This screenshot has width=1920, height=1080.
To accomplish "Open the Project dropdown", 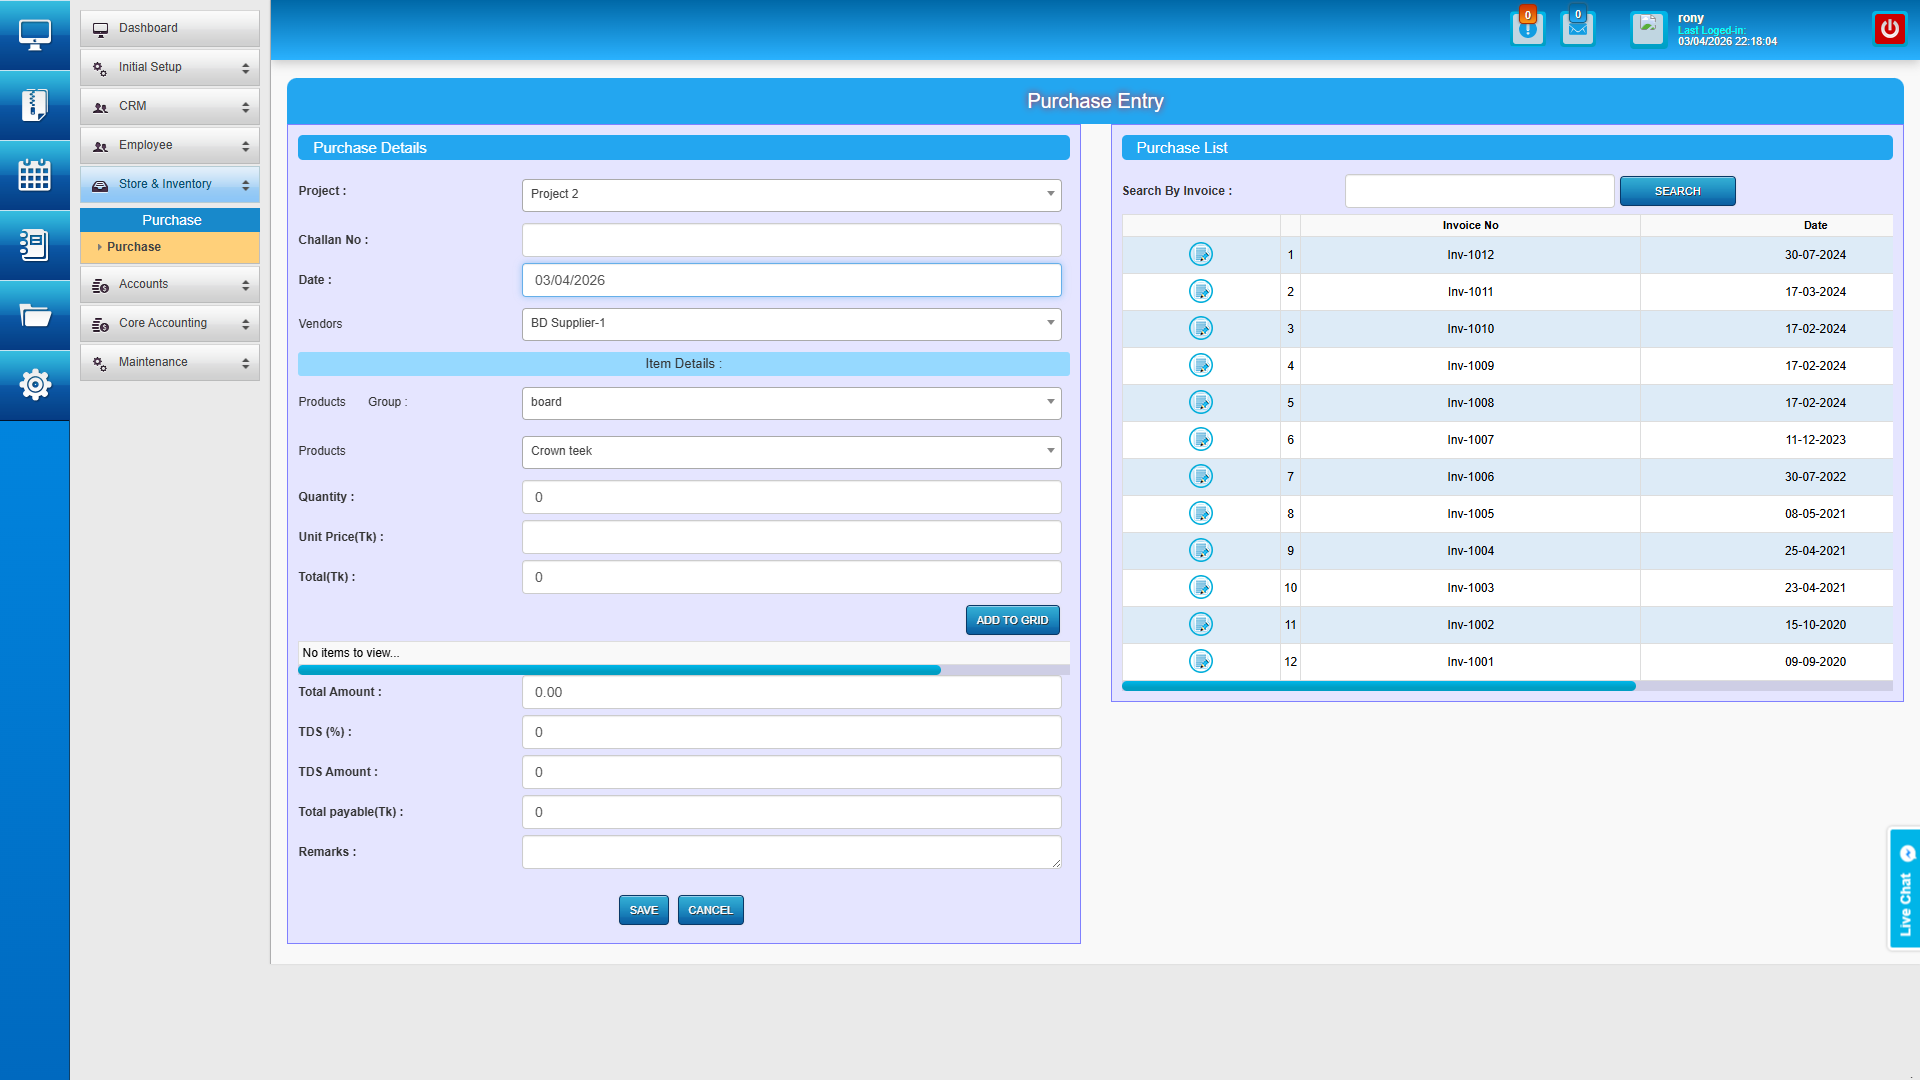I will point(790,195).
